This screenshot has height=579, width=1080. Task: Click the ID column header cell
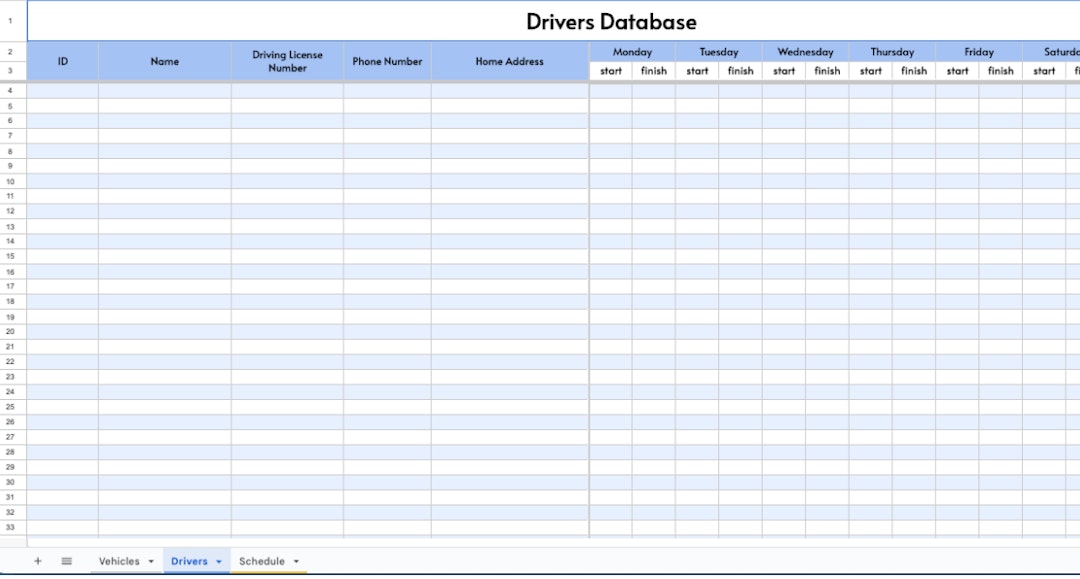coord(62,61)
